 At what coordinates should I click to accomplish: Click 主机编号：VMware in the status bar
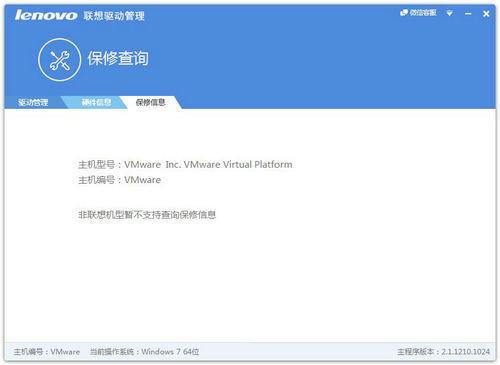(47, 352)
